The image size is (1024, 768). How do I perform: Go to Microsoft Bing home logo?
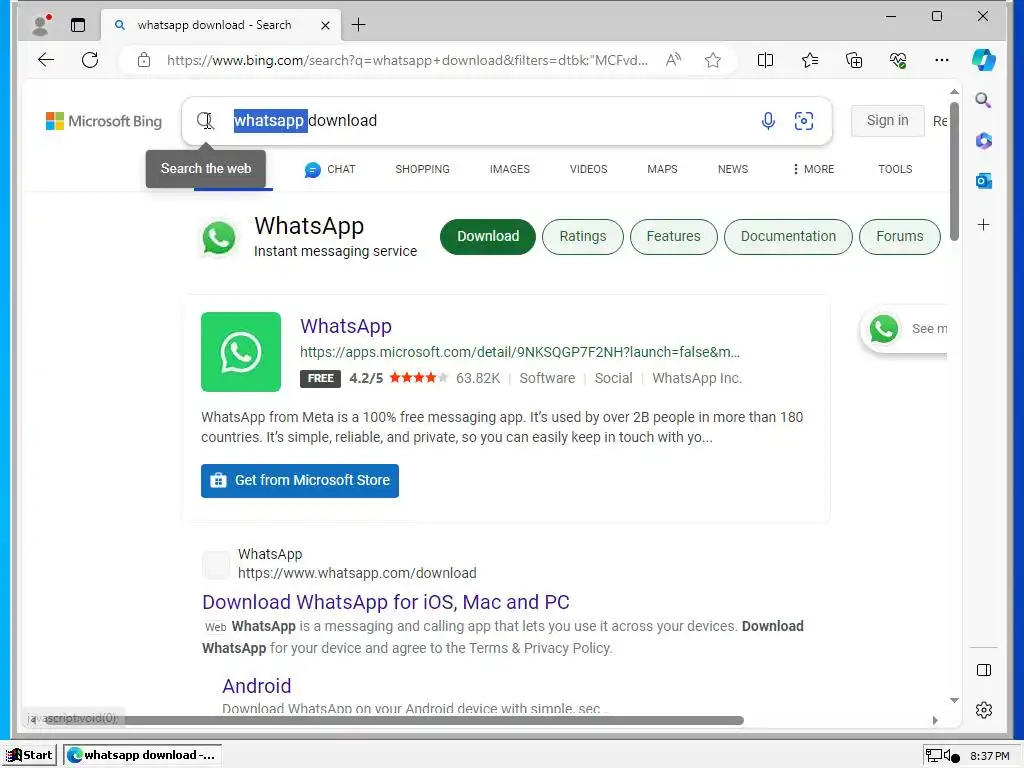[x=104, y=121]
